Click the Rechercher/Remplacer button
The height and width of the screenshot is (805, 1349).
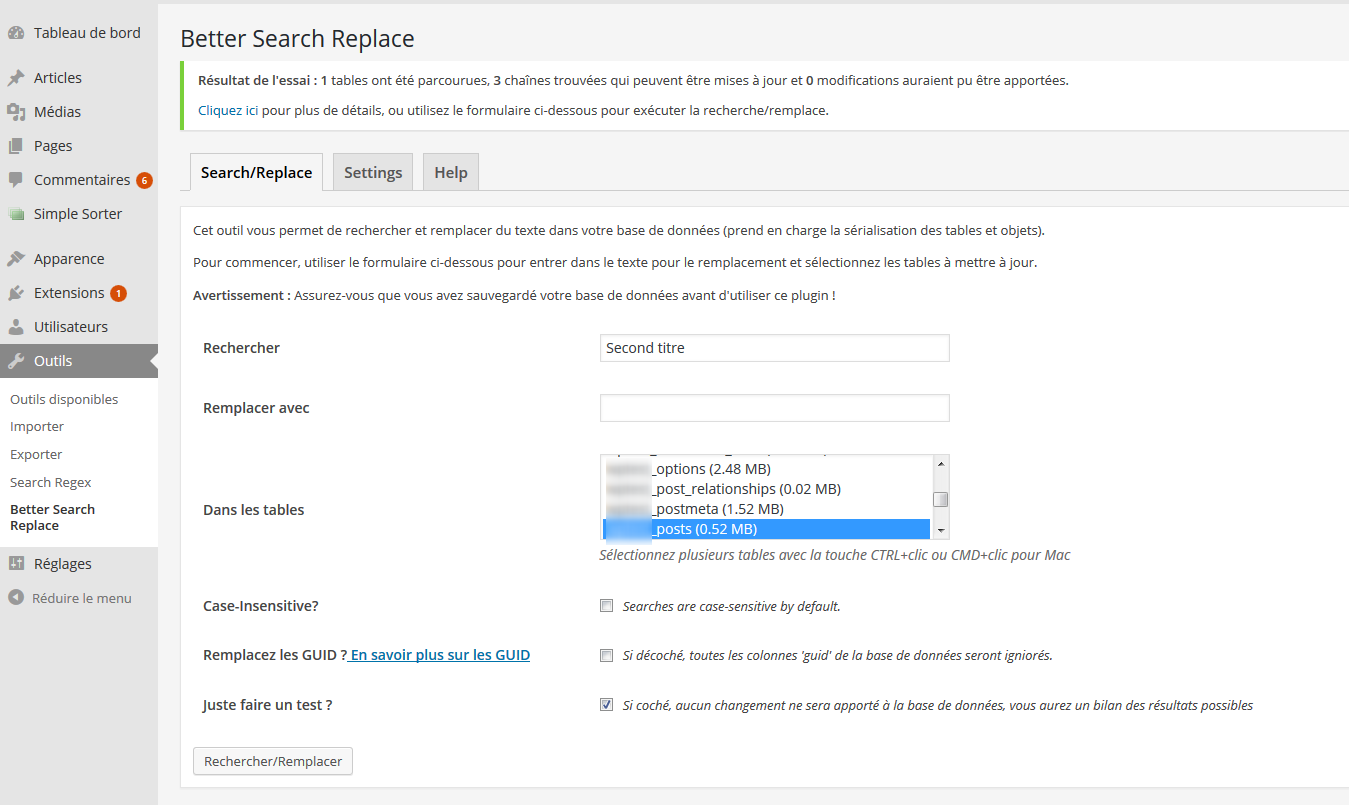click(273, 761)
